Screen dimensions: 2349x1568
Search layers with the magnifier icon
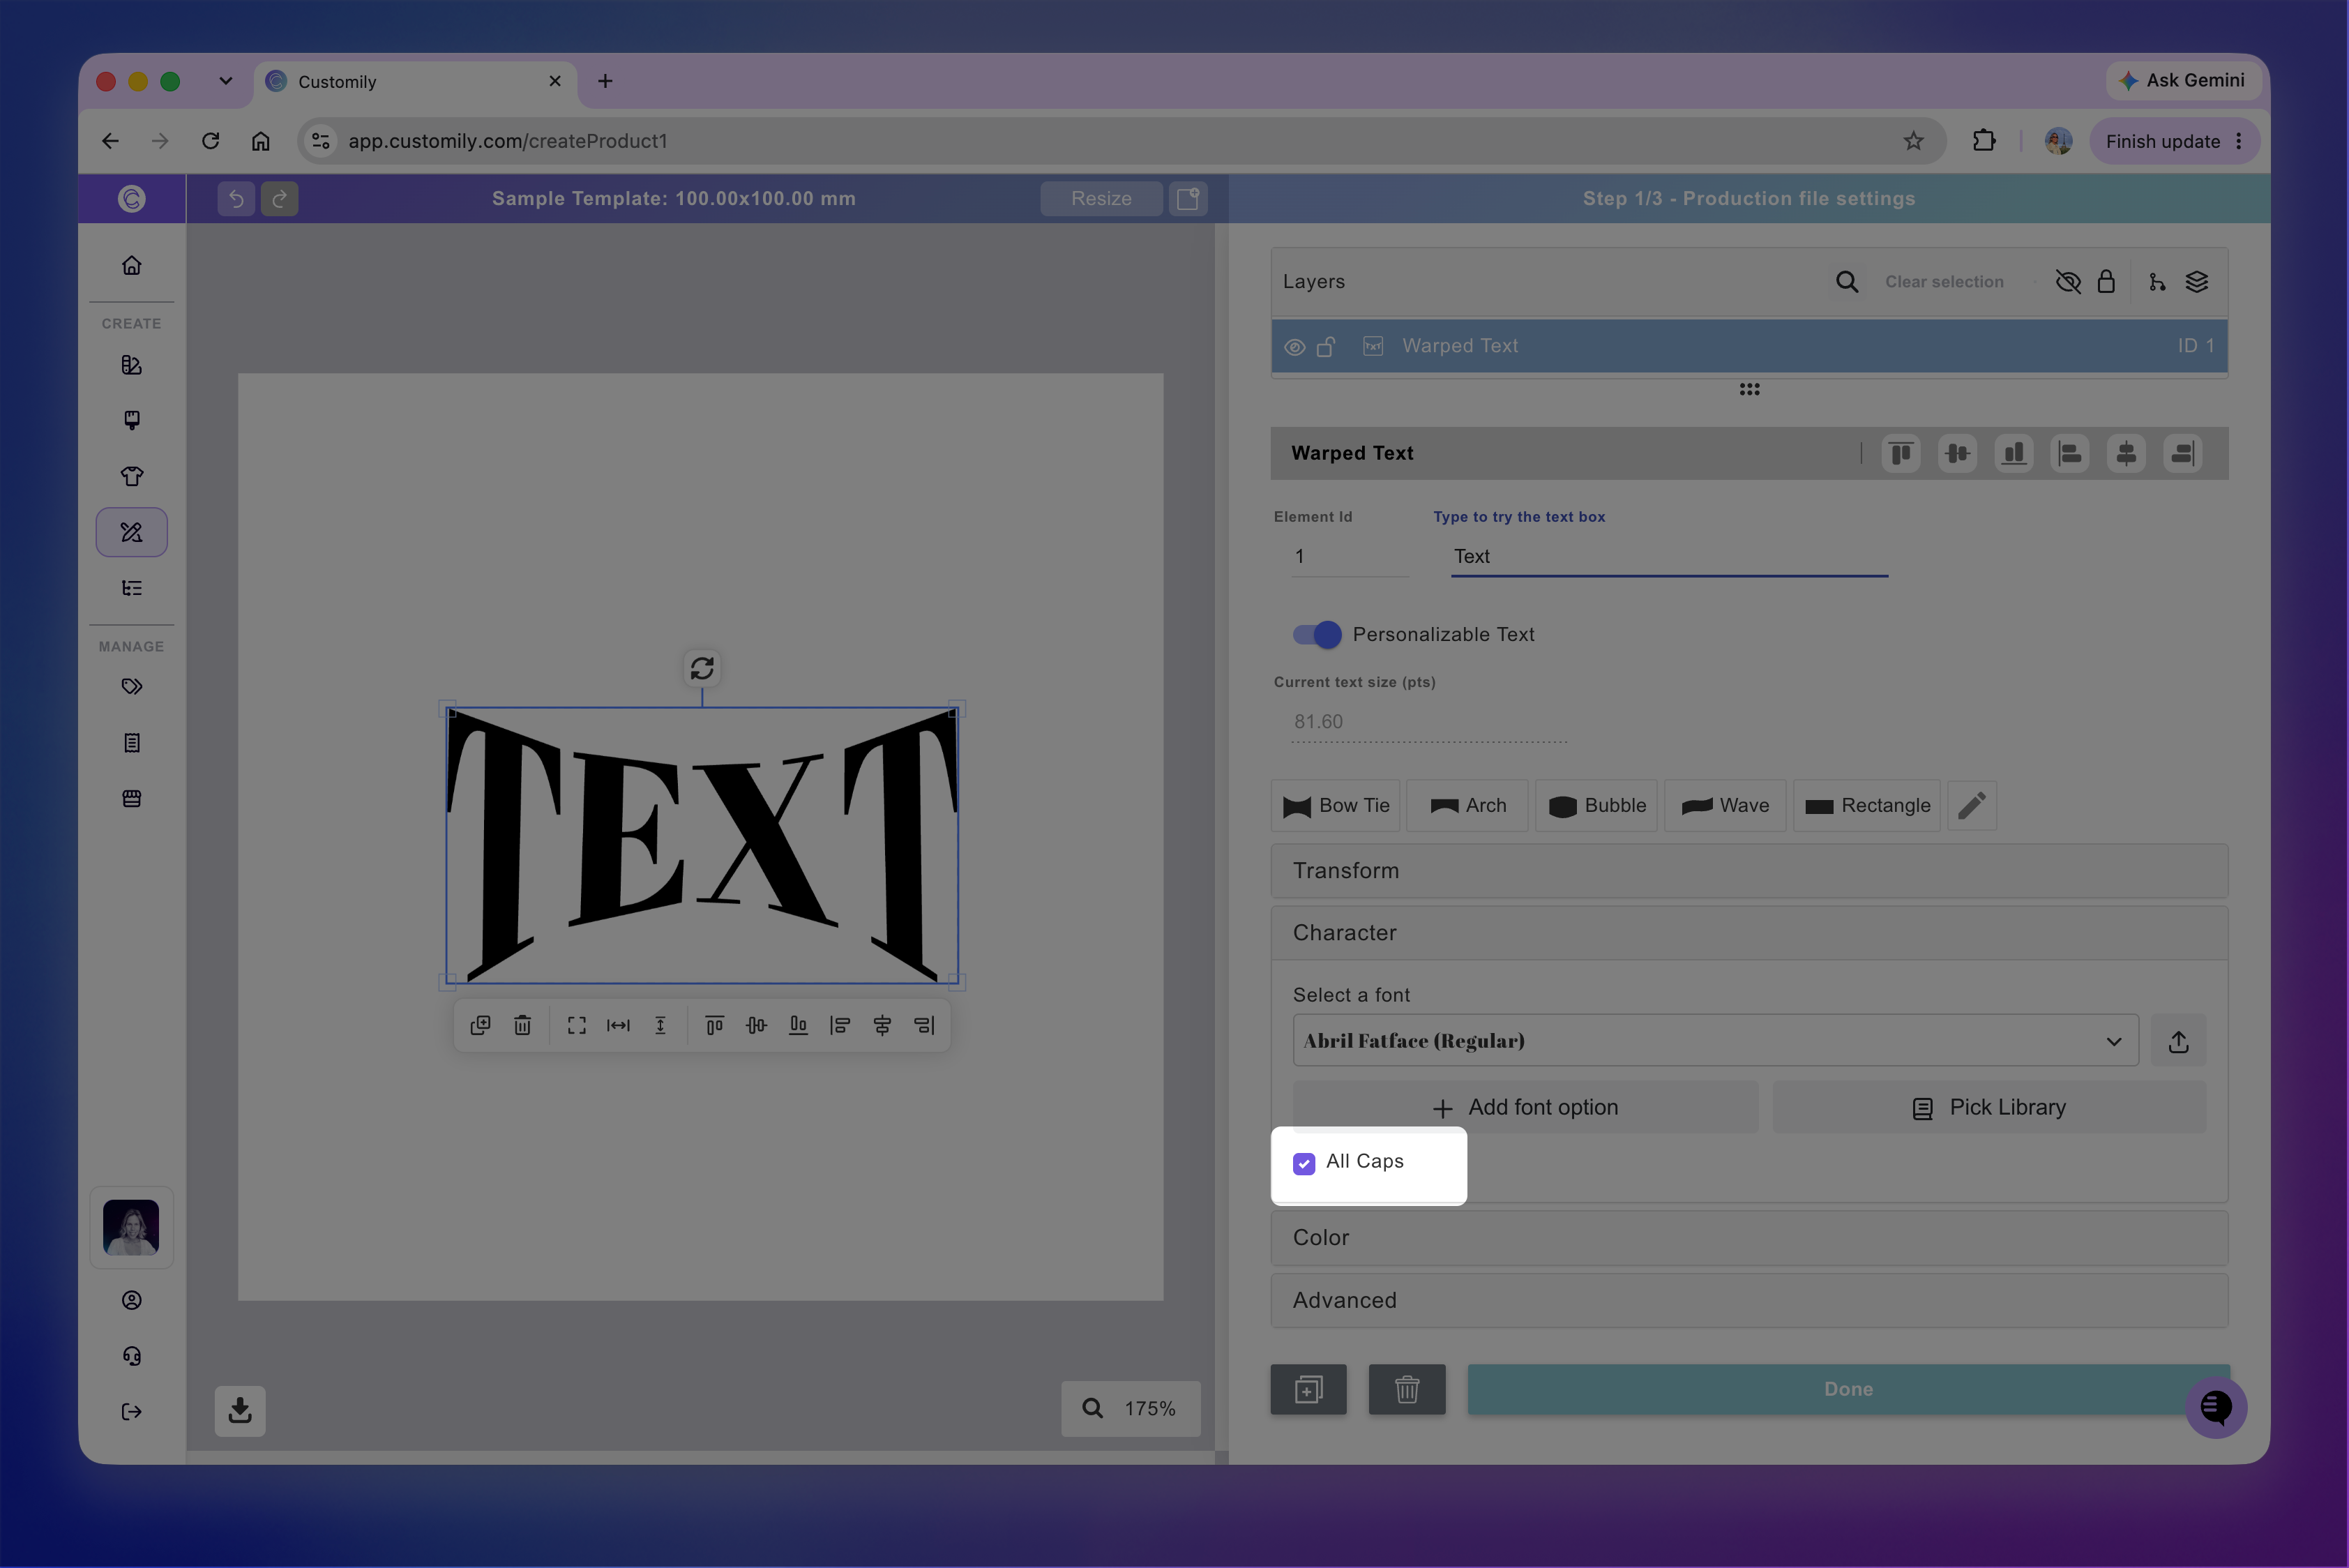(x=1847, y=282)
